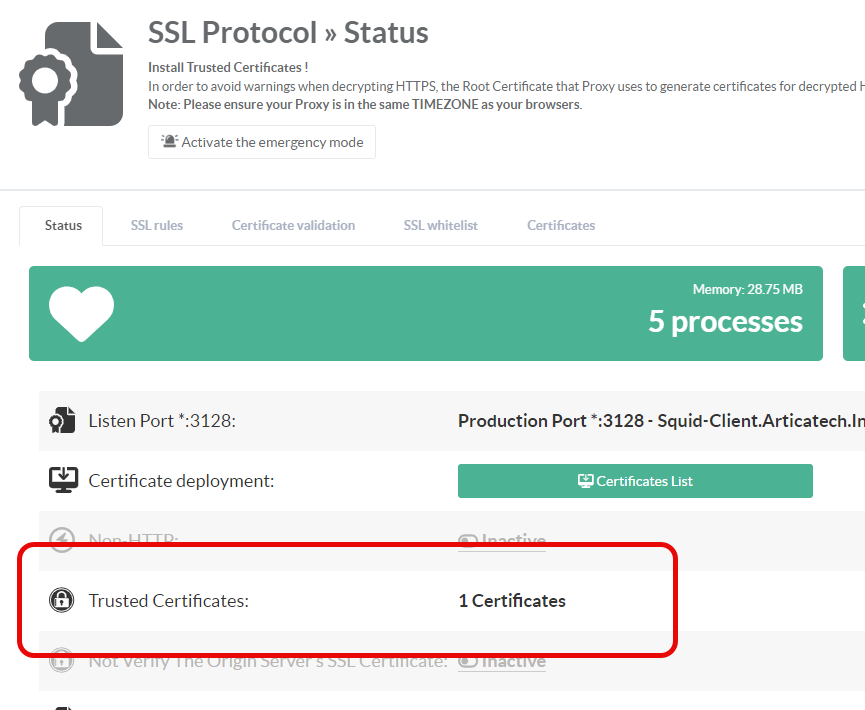Image resolution: width=865 pixels, height=710 pixels.
Task: Go to the SSL whitelist tab
Action: click(x=441, y=225)
